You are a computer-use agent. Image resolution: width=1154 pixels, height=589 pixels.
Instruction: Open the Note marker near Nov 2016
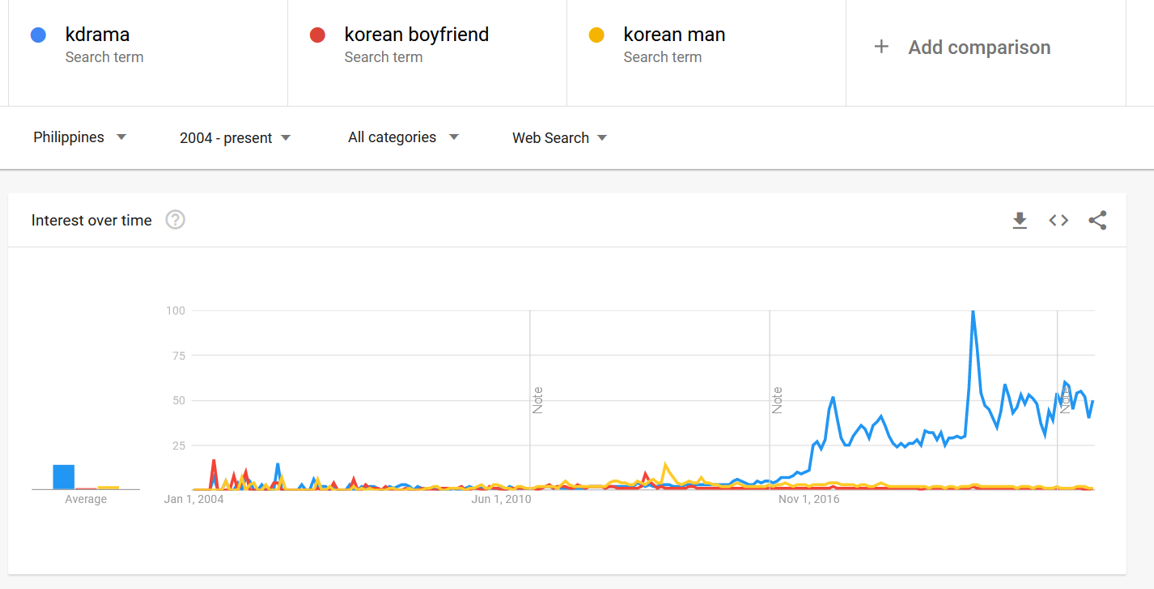point(777,401)
